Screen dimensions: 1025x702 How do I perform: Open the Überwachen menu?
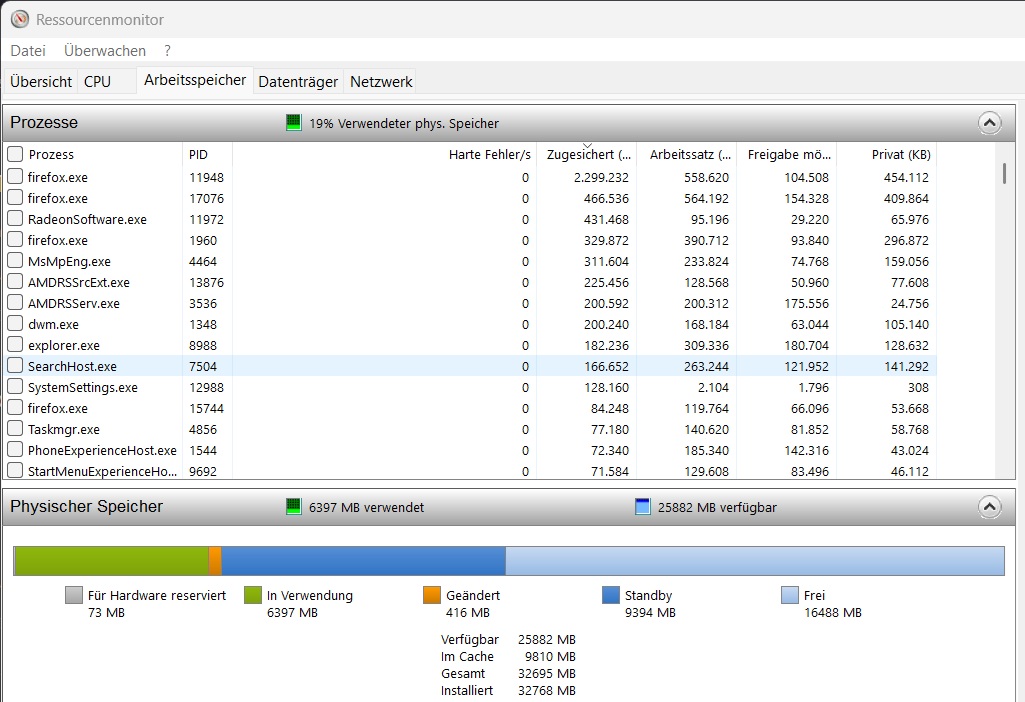pyautogui.click(x=105, y=50)
